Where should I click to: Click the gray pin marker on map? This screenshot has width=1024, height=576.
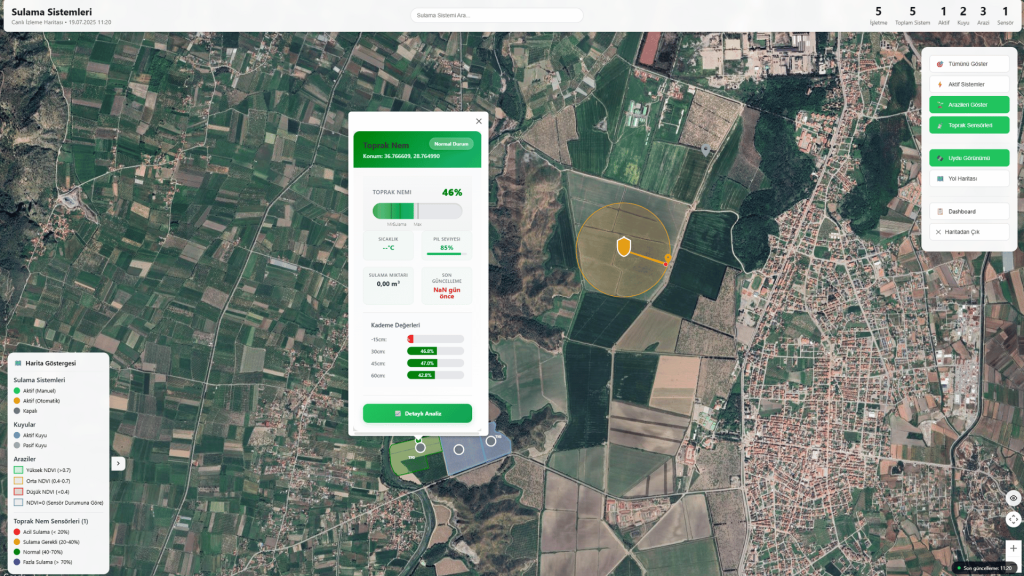[x=706, y=149]
